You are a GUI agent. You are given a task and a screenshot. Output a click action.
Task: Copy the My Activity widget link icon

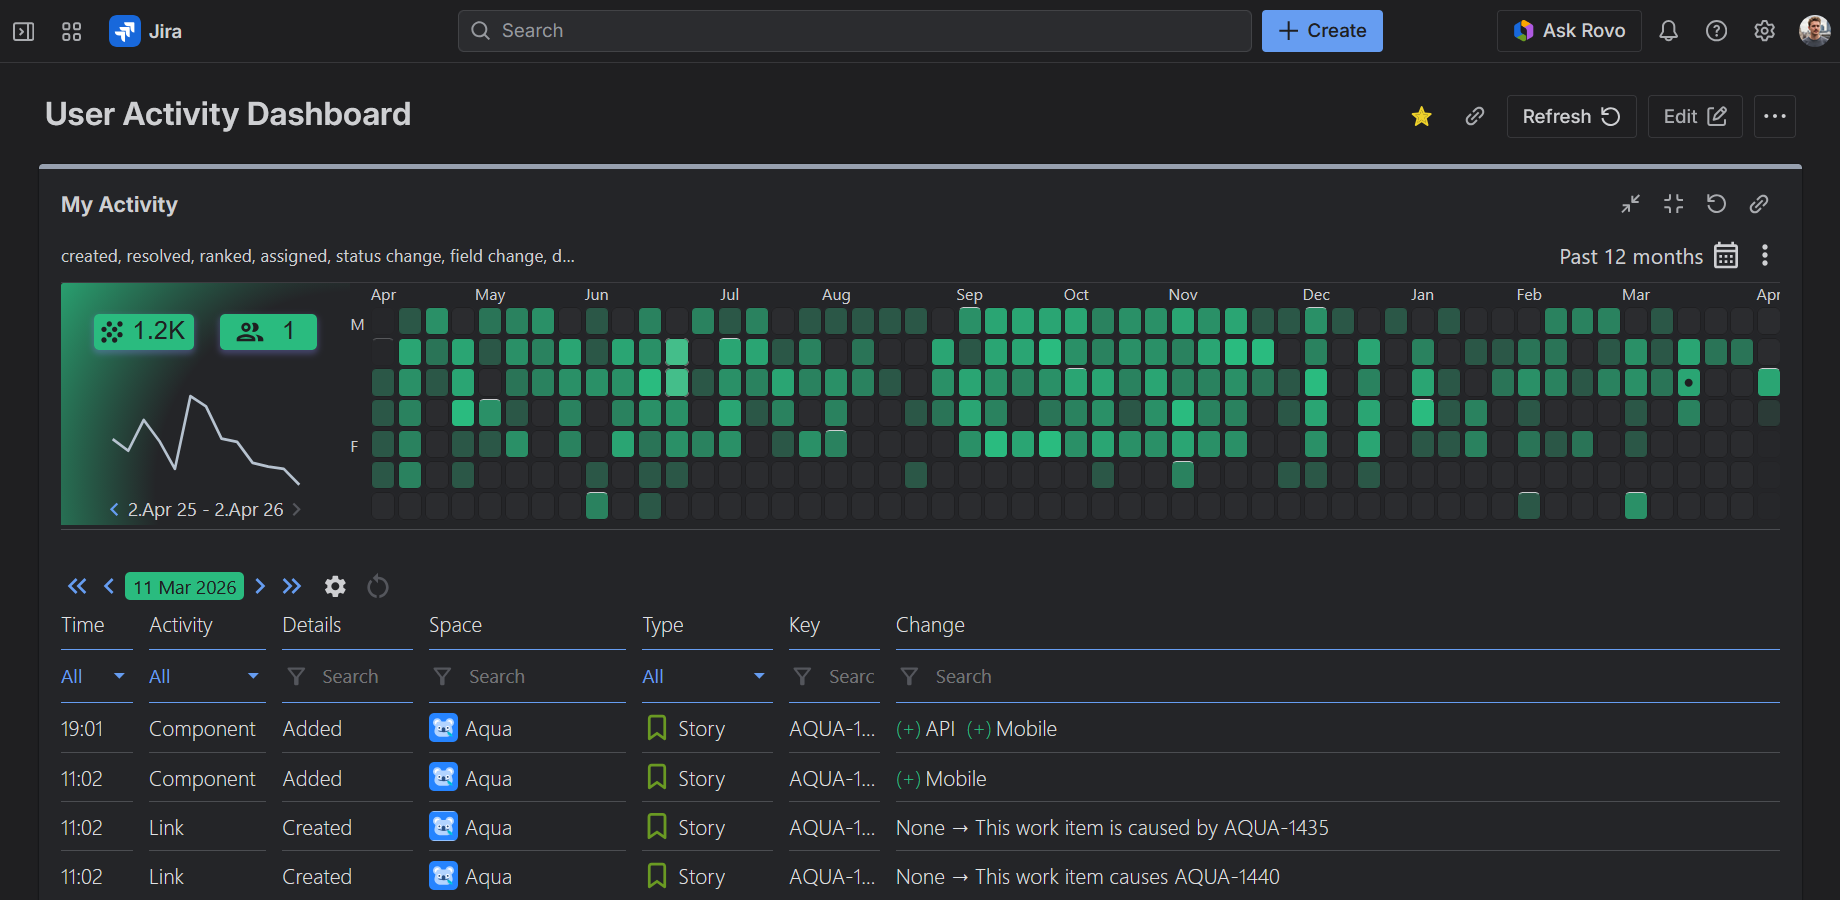click(x=1759, y=204)
